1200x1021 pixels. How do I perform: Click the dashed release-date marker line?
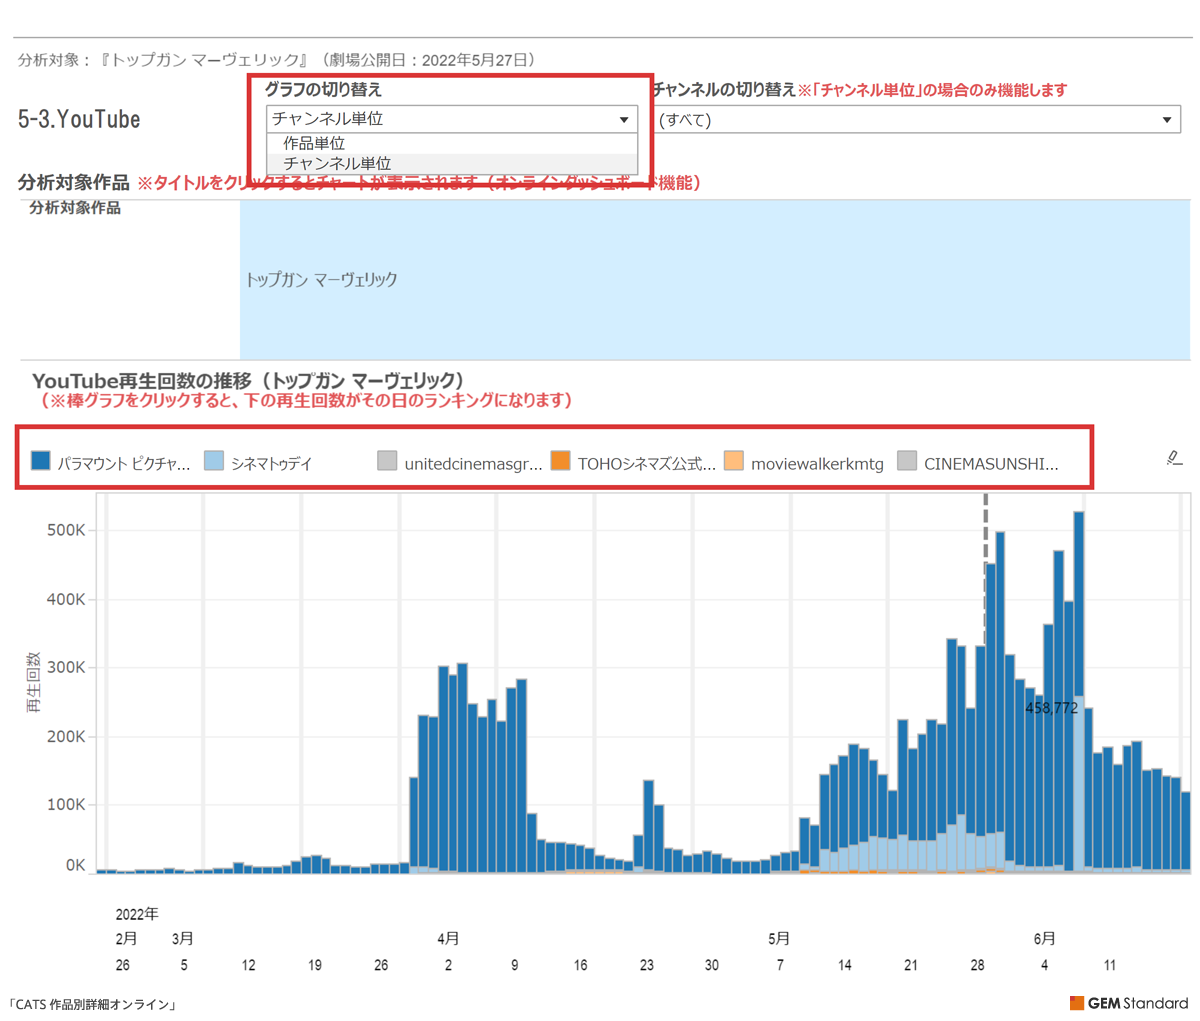(985, 568)
